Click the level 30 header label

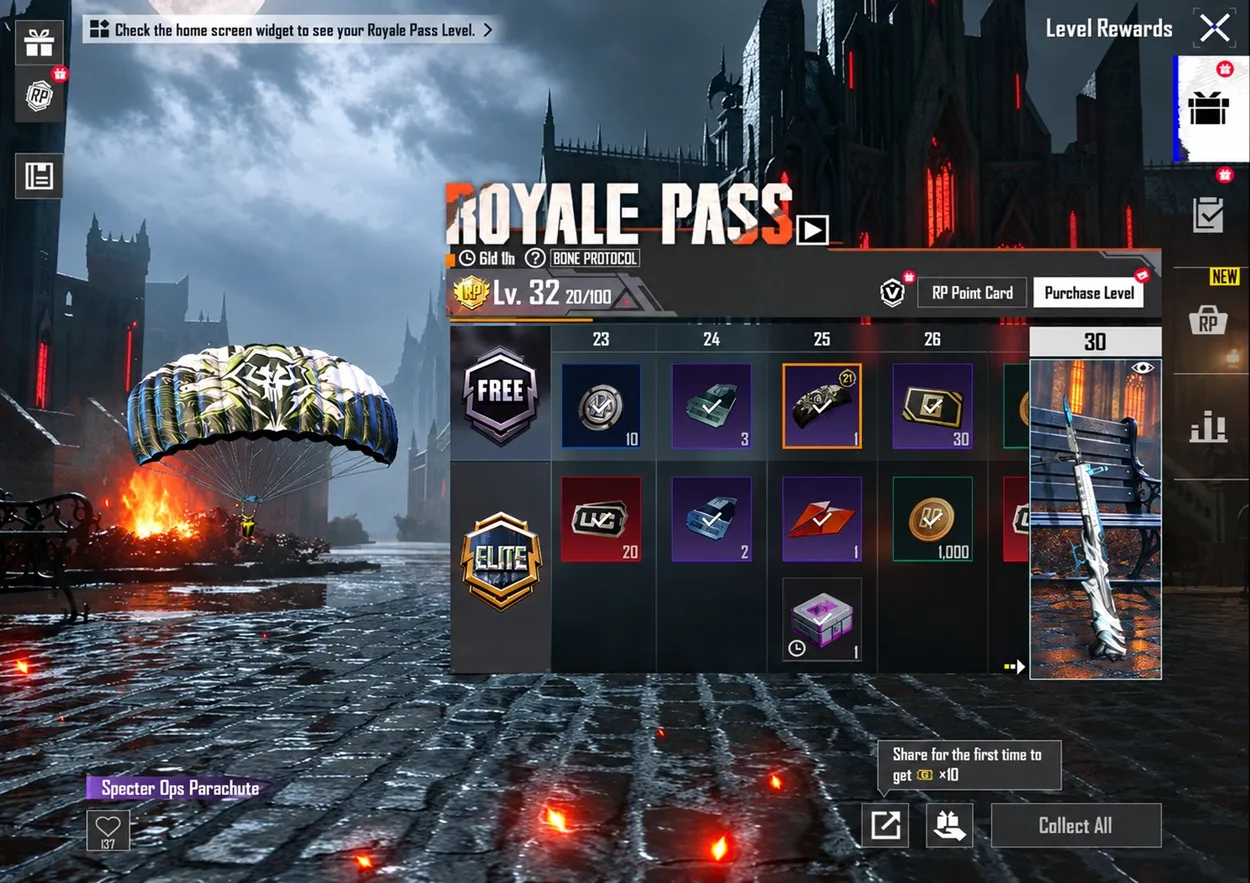pos(1095,342)
